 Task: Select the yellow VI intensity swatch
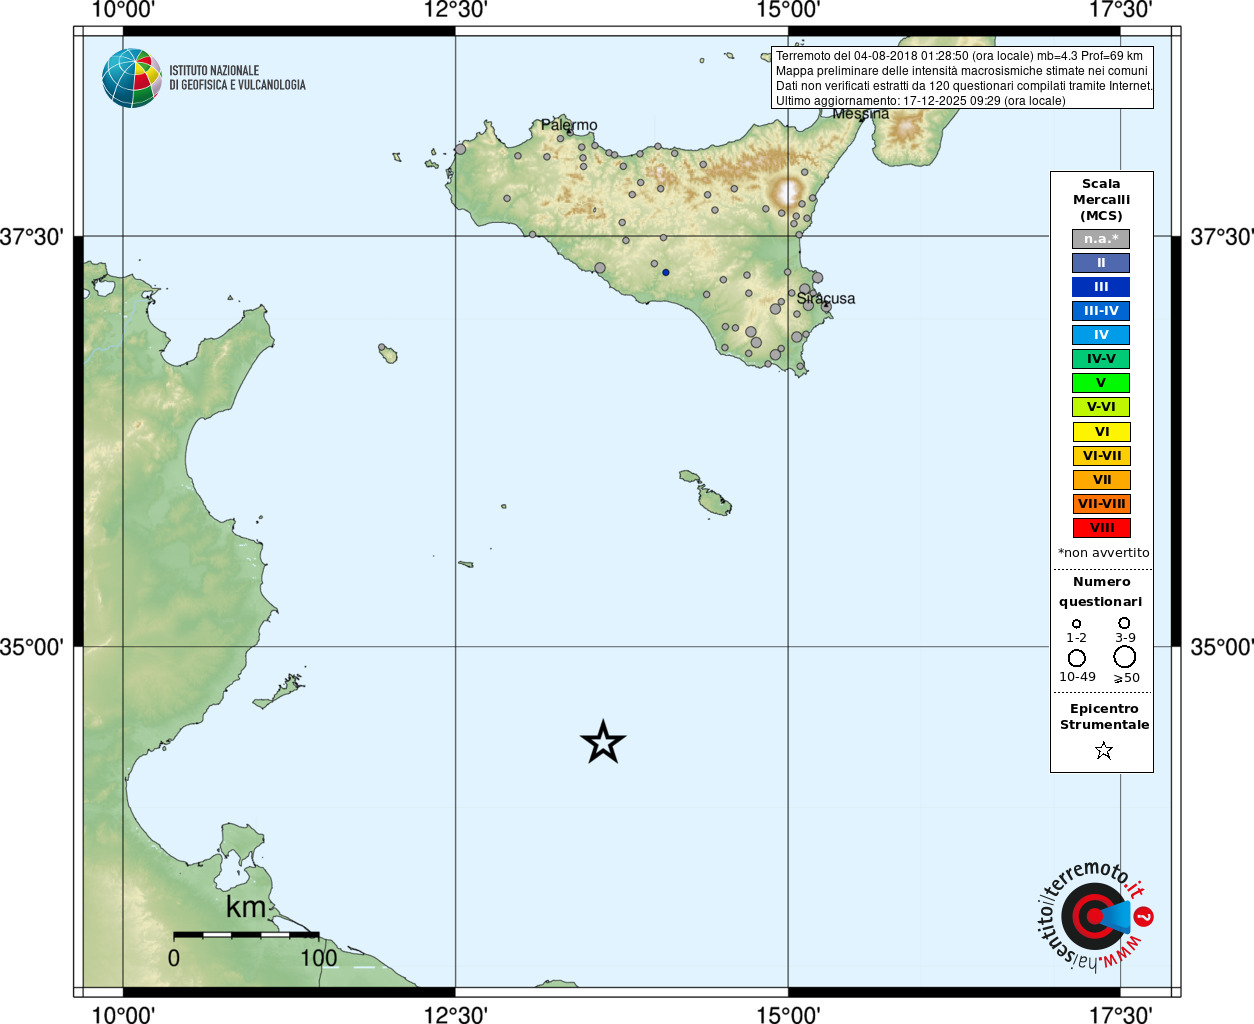pos(1102,432)
